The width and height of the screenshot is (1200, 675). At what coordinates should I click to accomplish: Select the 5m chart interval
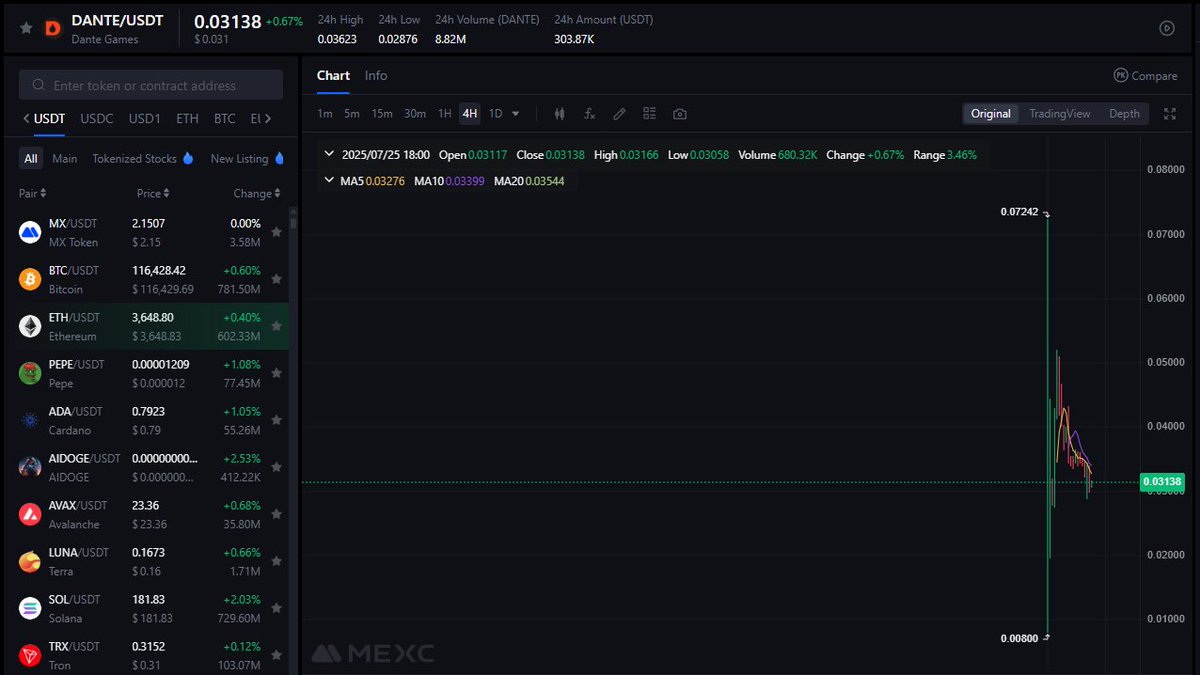coord(352,114)
